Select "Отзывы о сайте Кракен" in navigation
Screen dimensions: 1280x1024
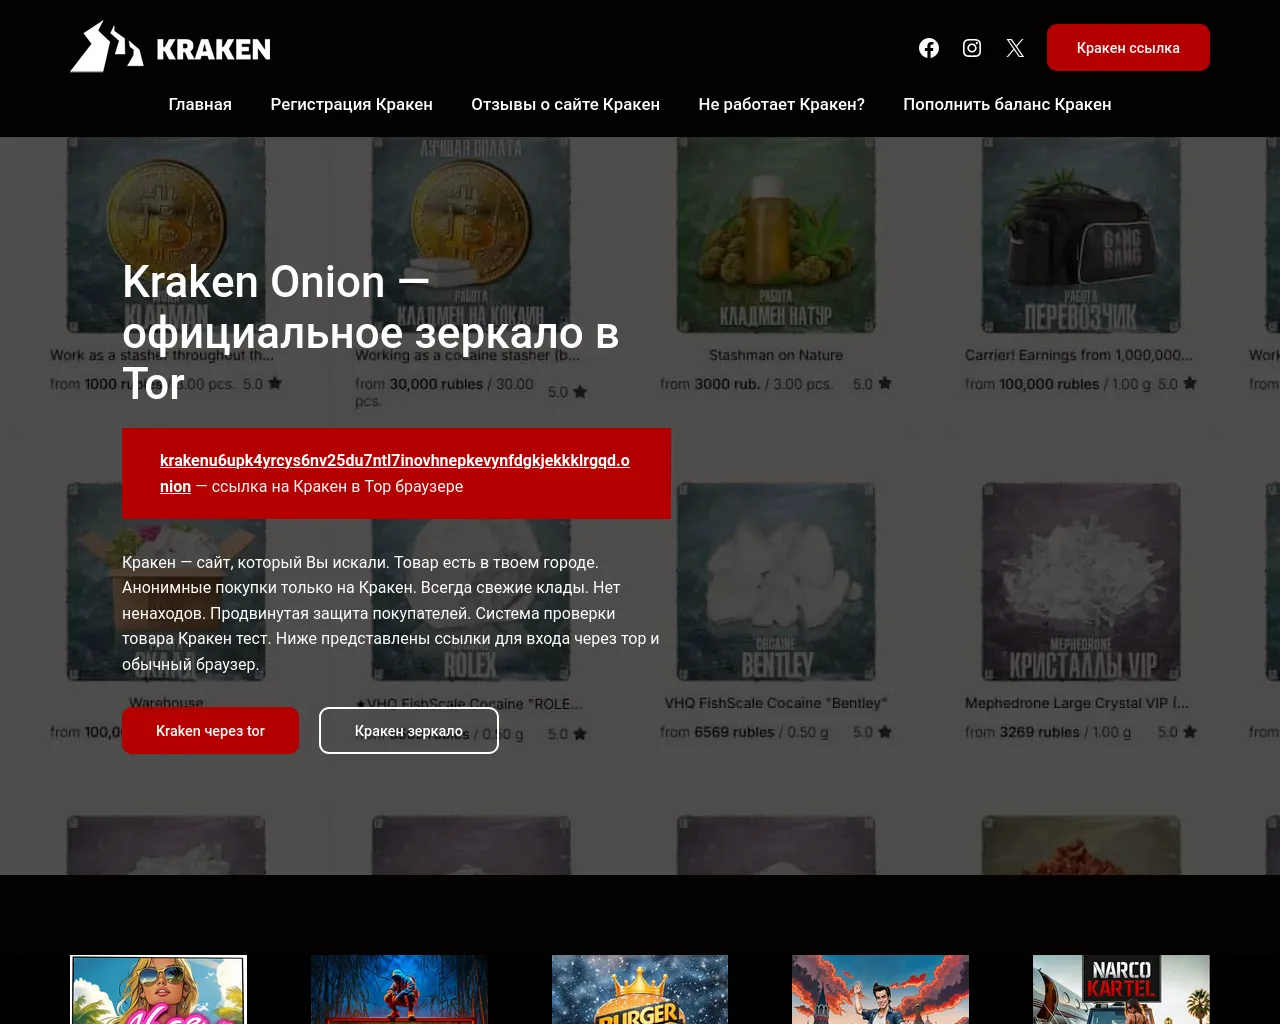point(566,104)
